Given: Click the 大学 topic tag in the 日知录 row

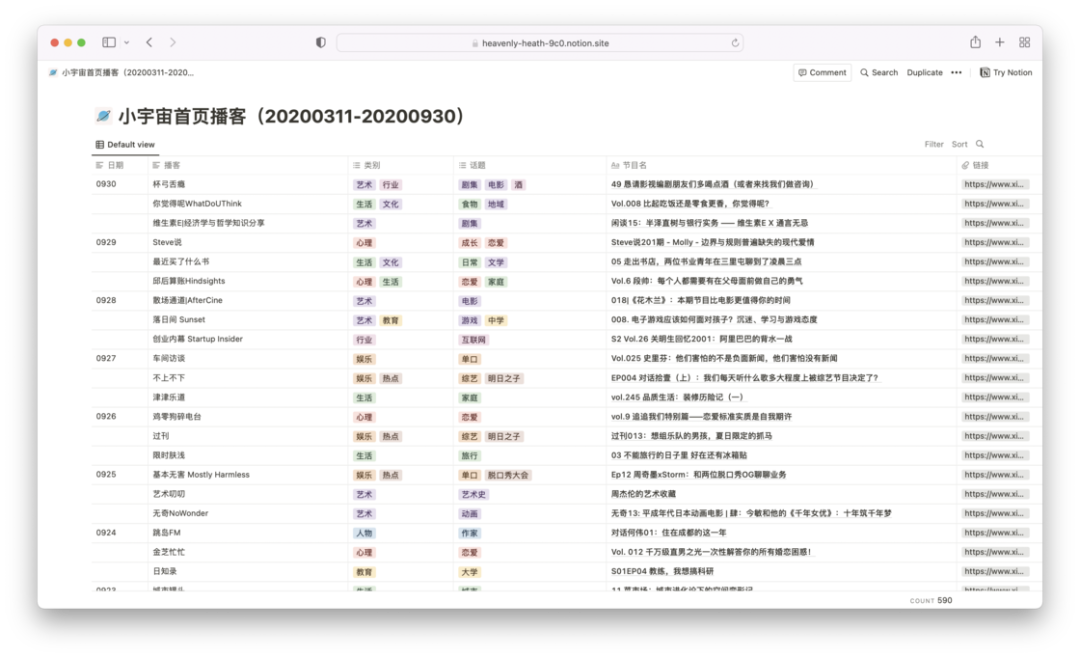Looking at the screenshot, I should point(470,572).
